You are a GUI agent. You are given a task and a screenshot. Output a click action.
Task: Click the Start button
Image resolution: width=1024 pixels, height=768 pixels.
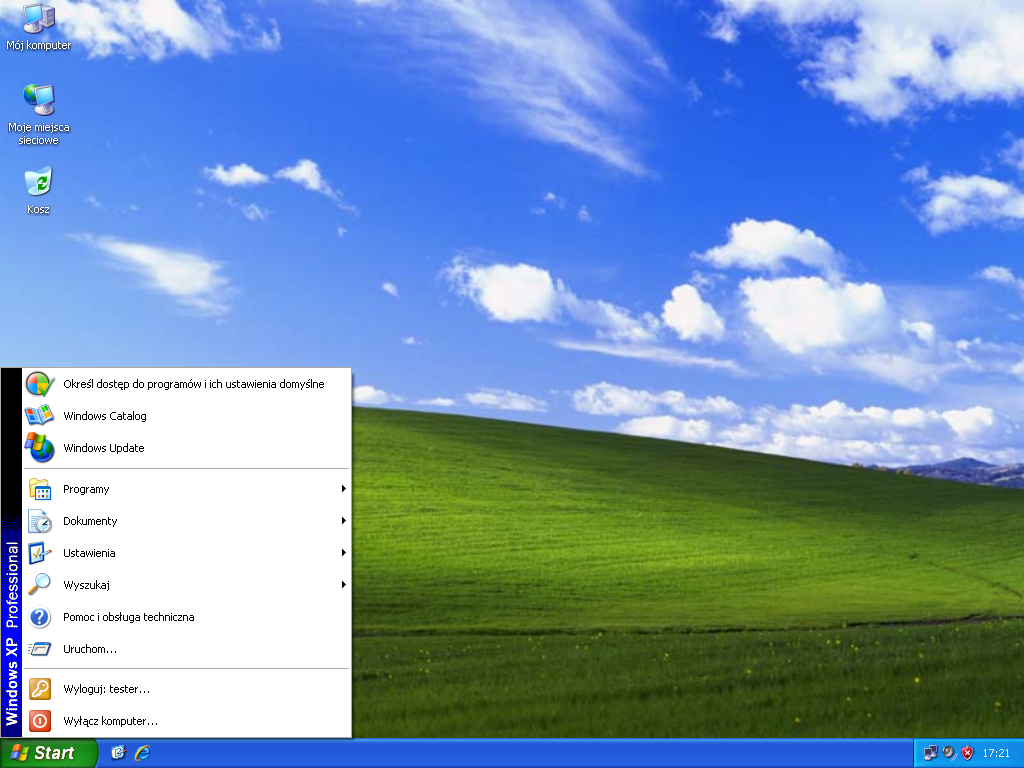click(x=48, y=753)
